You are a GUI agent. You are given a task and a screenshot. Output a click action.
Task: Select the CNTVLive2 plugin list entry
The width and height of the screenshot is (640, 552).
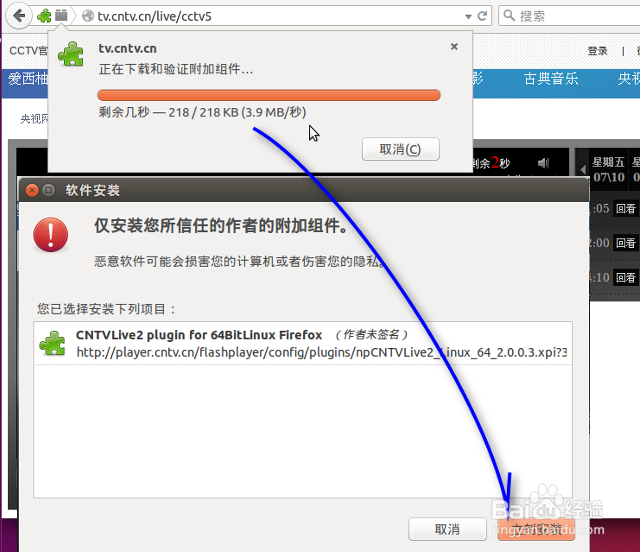(x=303, y=343)
